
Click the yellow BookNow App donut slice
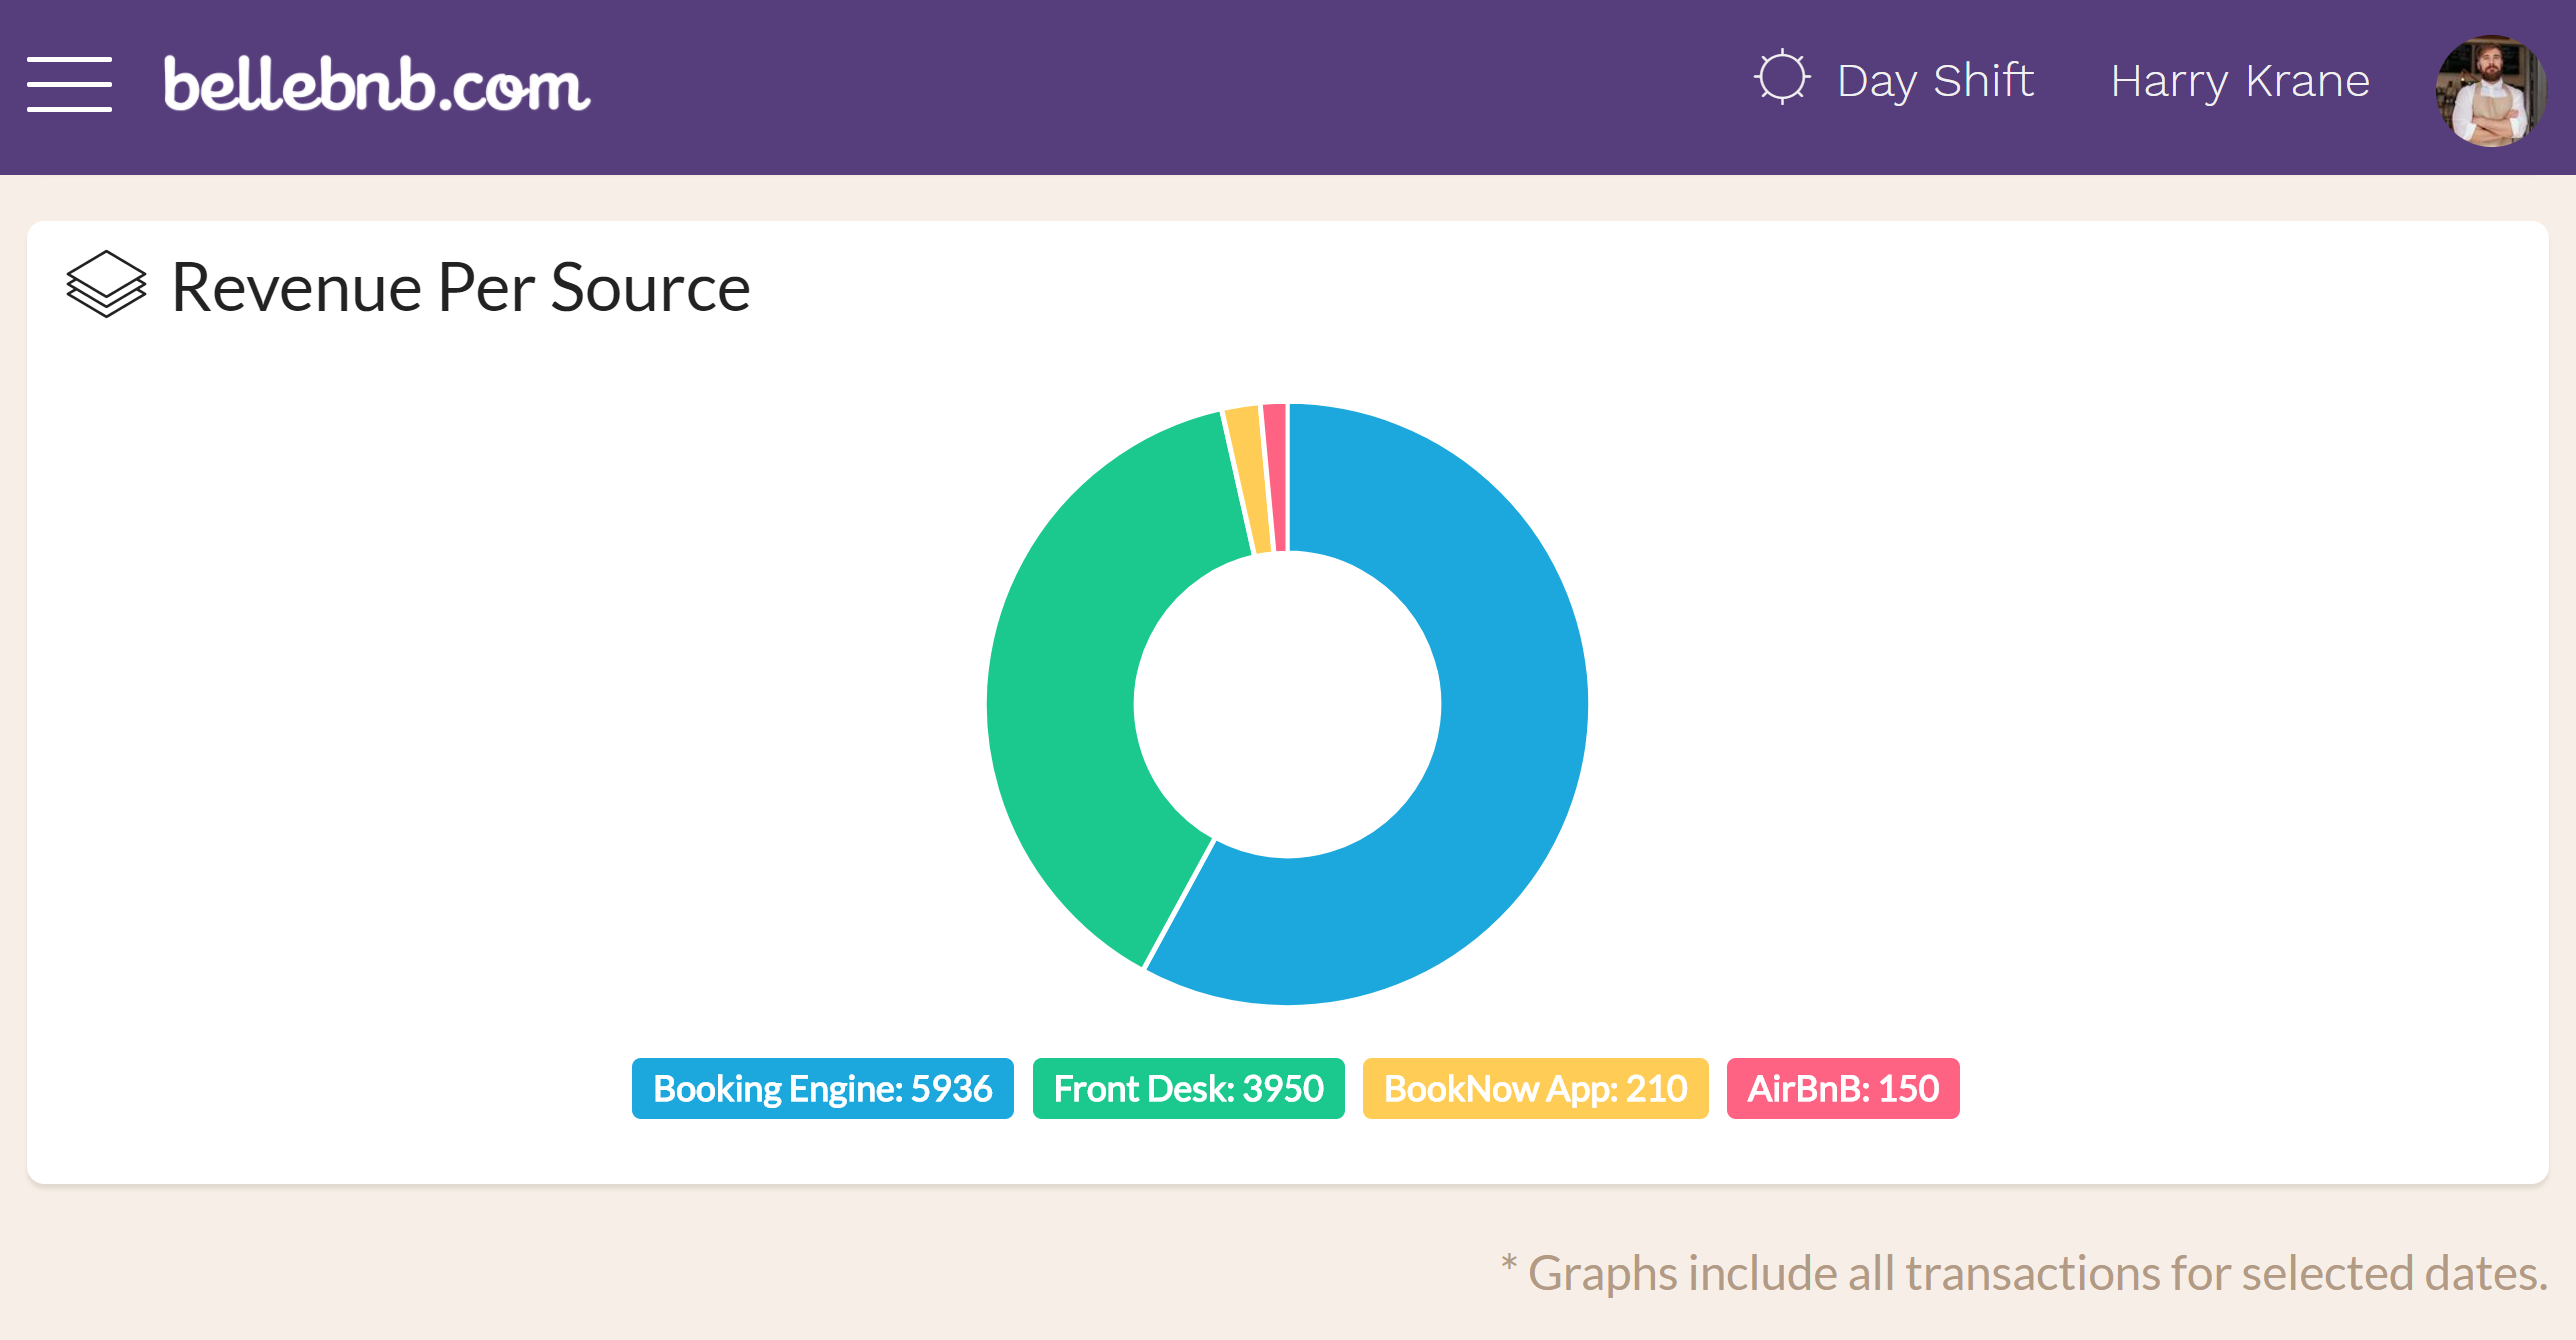[x=1247, y=478]
